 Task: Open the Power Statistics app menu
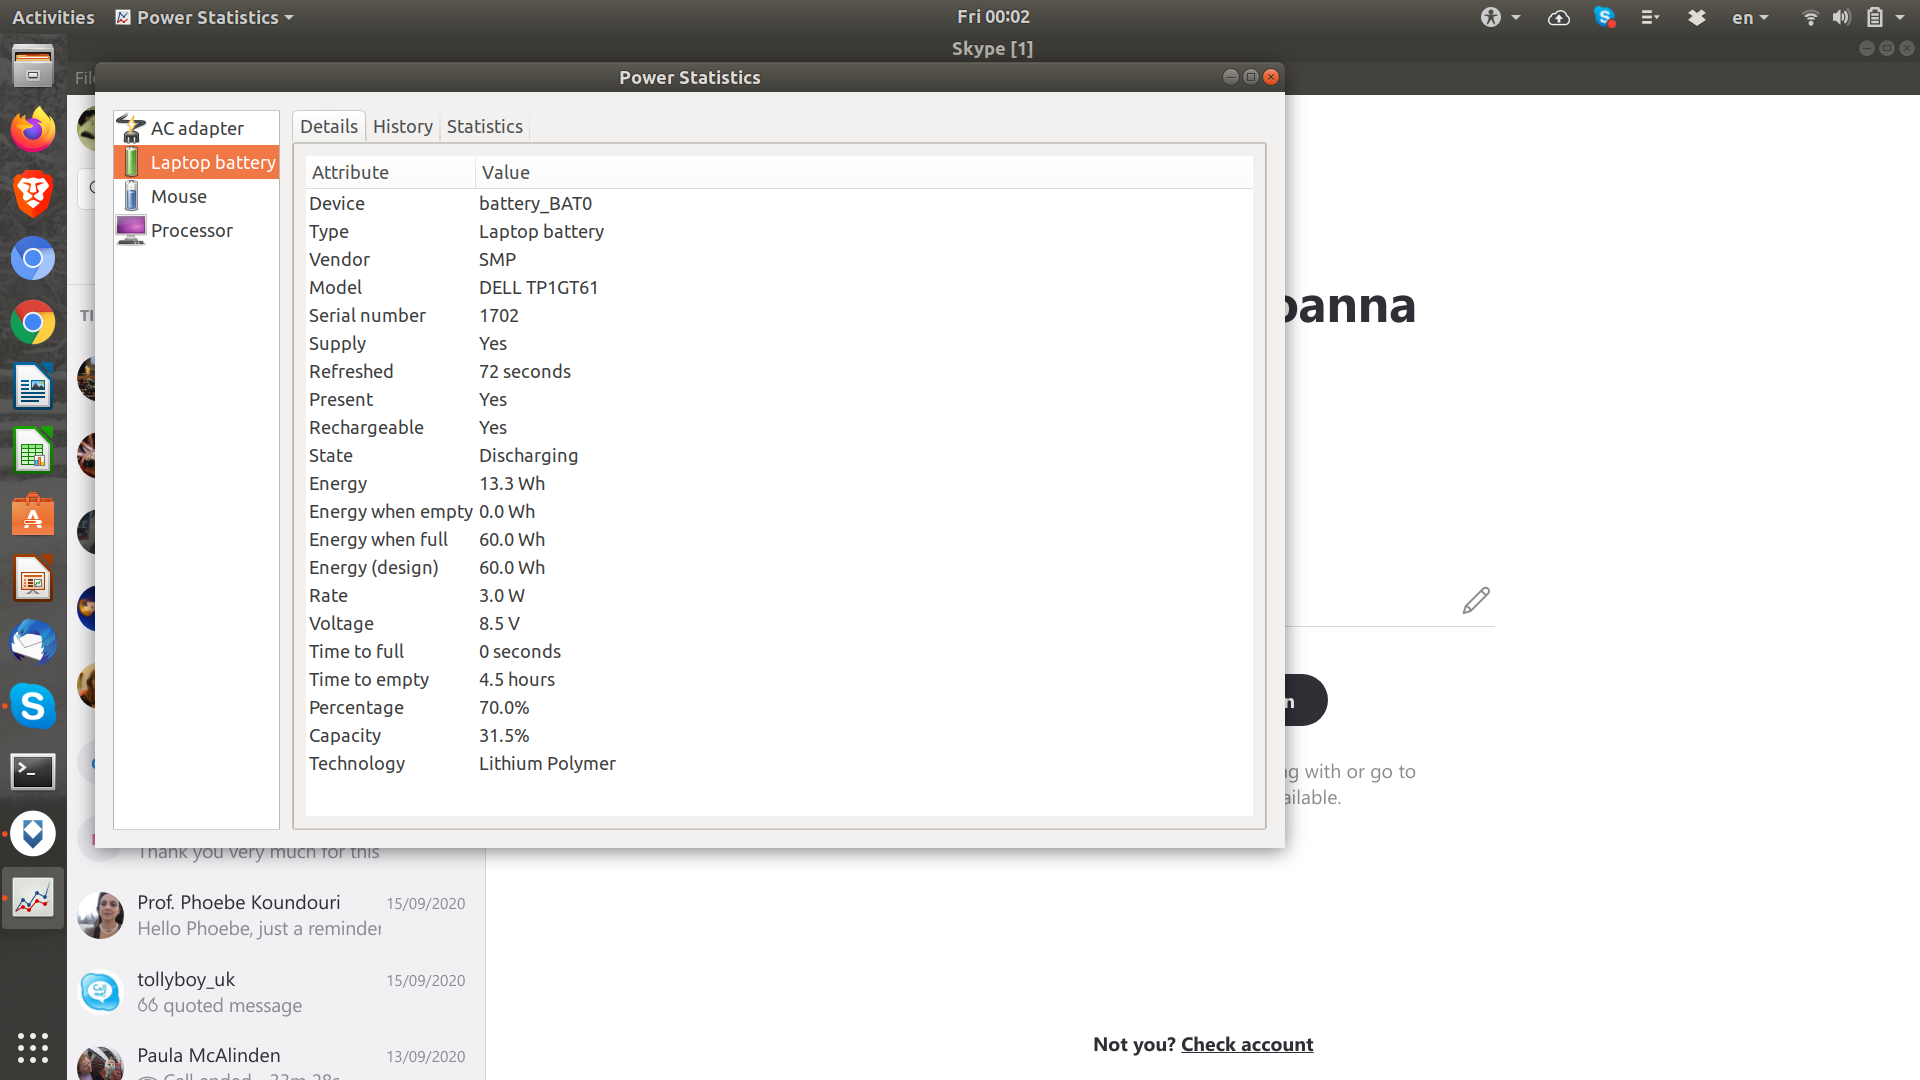point(205,17)
